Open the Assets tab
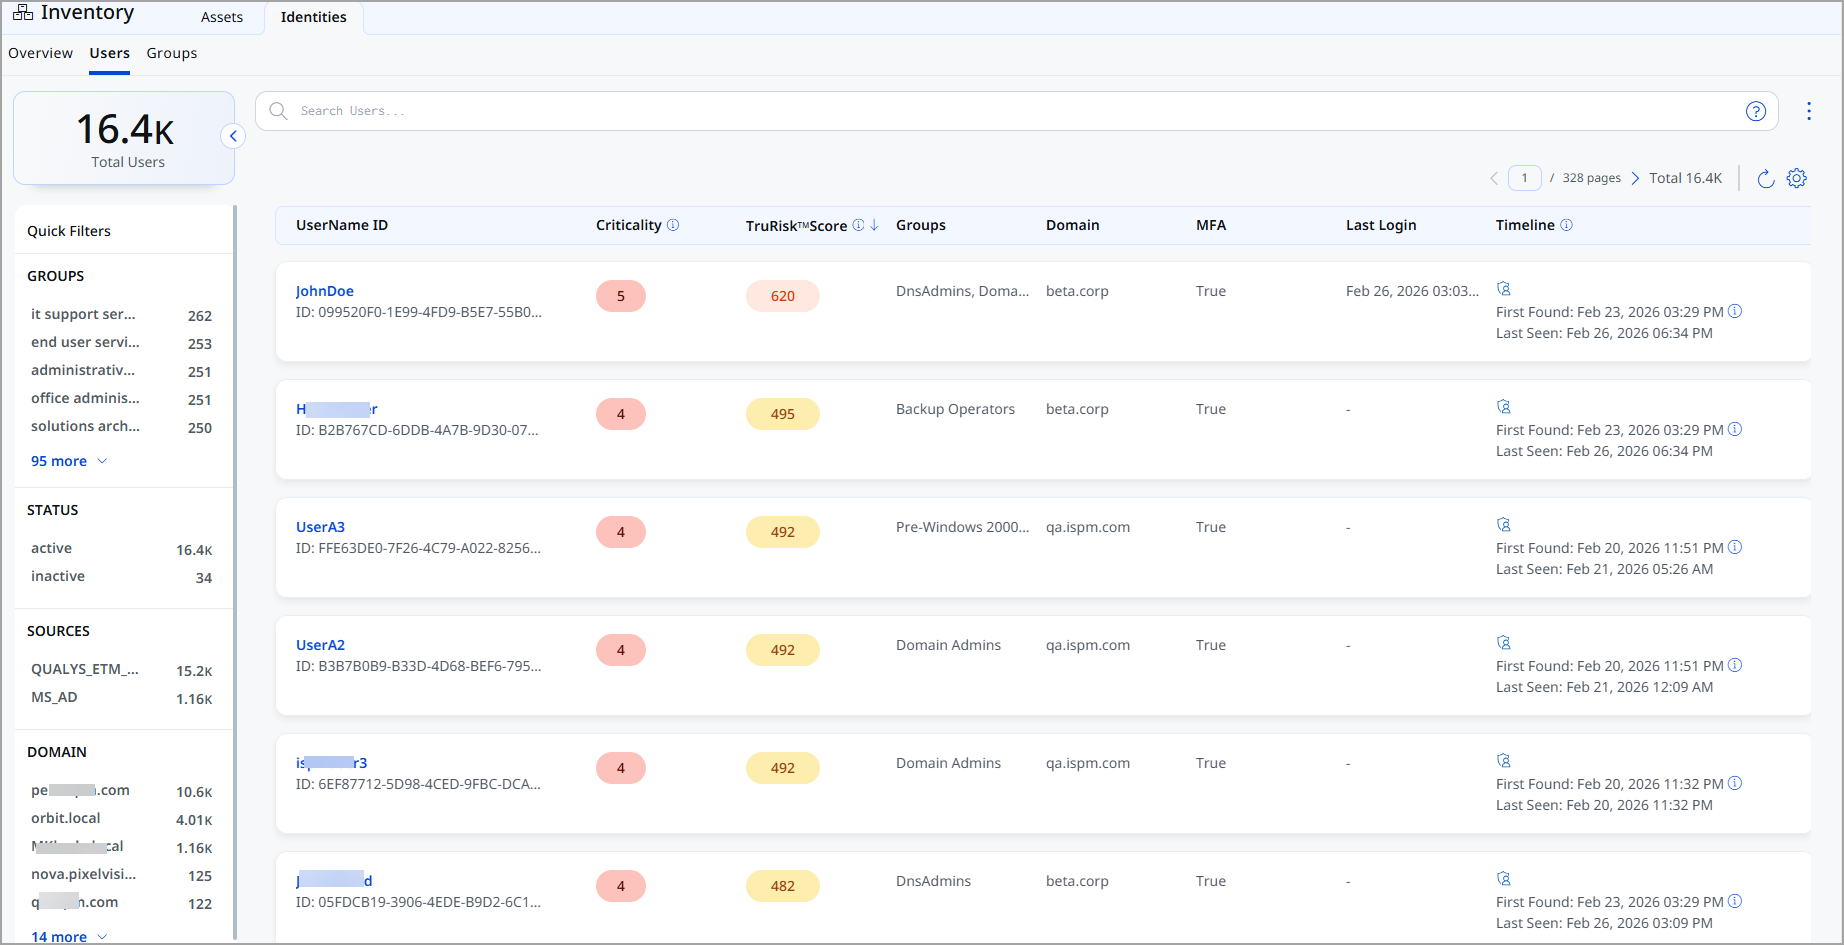The image size is (1844, 945). pos(222,17)
